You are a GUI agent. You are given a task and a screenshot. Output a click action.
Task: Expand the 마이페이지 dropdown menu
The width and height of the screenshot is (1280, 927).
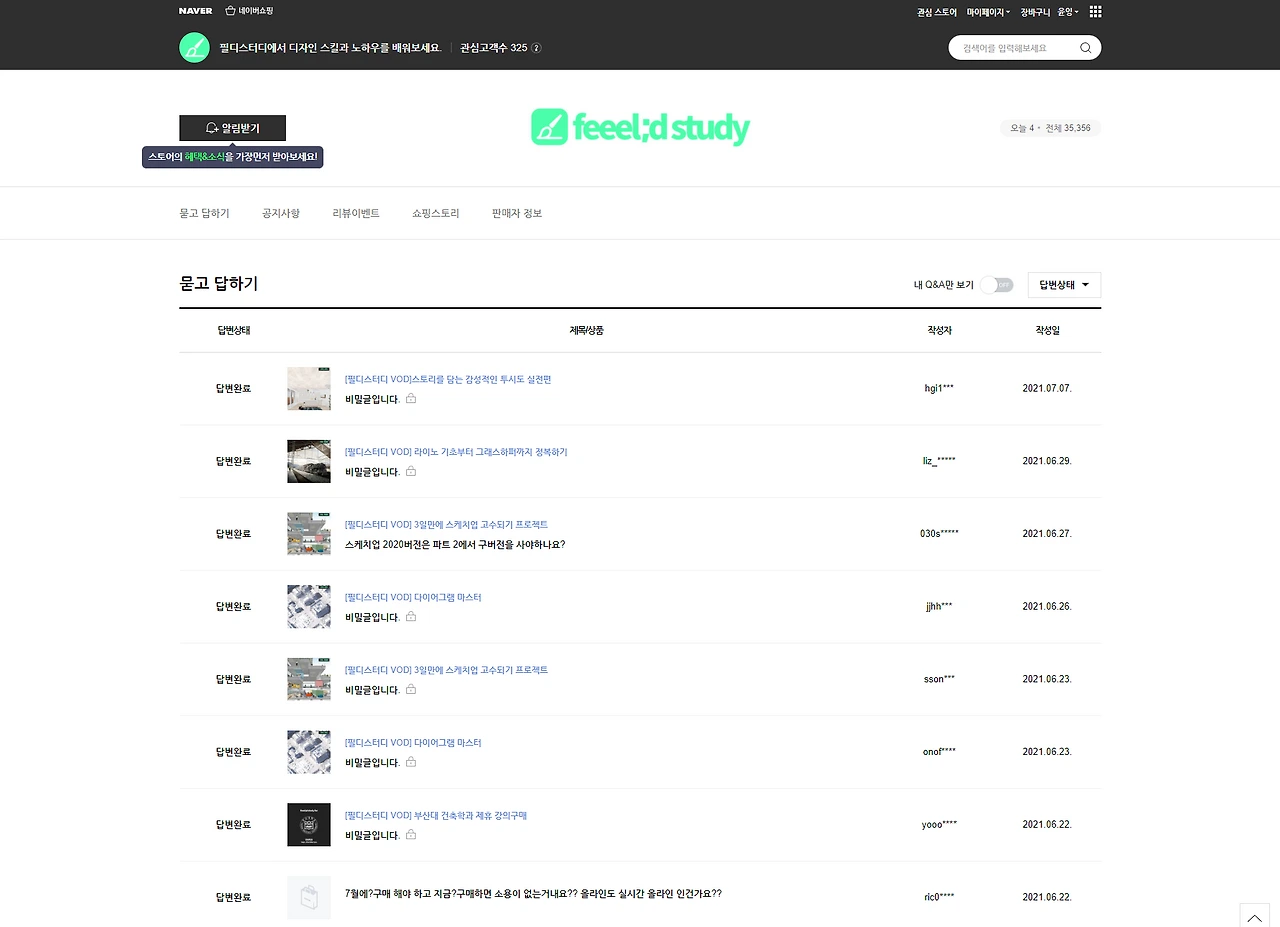pyautogui.click(x=986, y=10)
